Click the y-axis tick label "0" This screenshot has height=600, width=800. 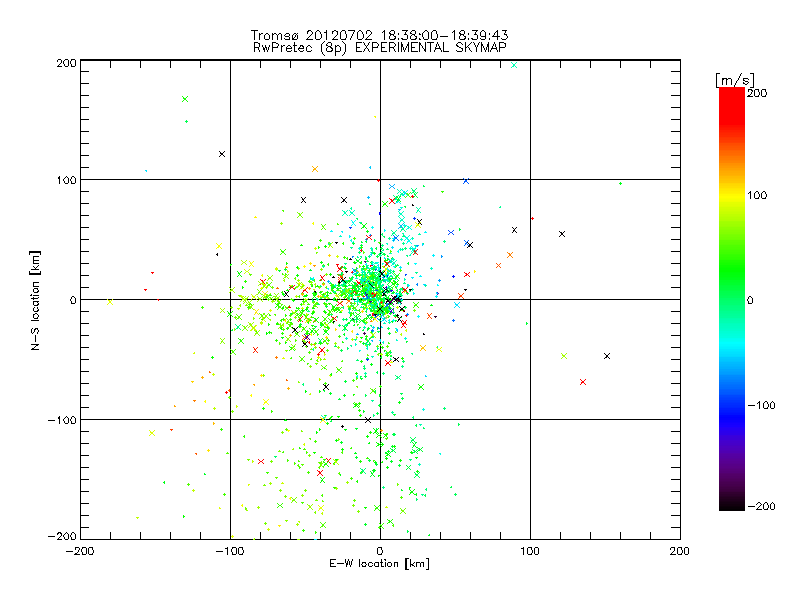tap(73, 300)
